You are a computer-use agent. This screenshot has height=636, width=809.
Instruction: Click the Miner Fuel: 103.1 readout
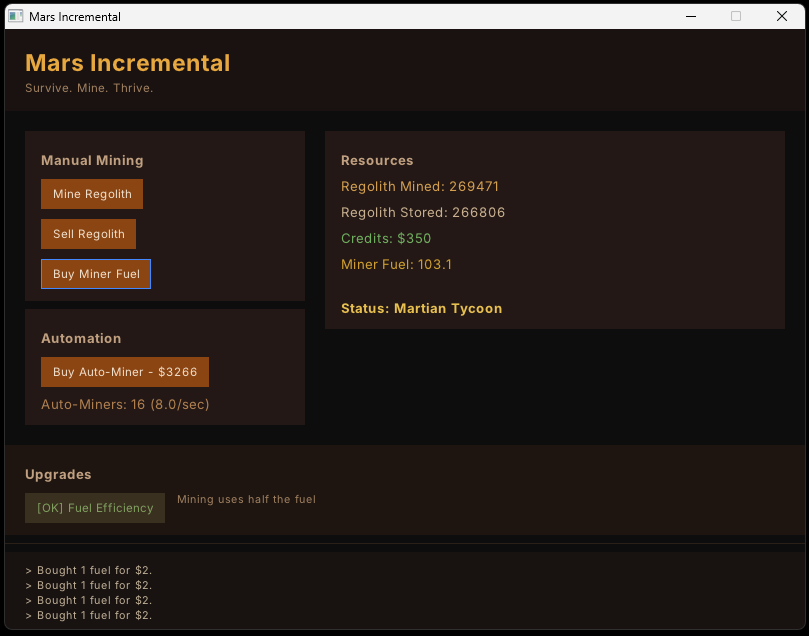pos(396,265)
